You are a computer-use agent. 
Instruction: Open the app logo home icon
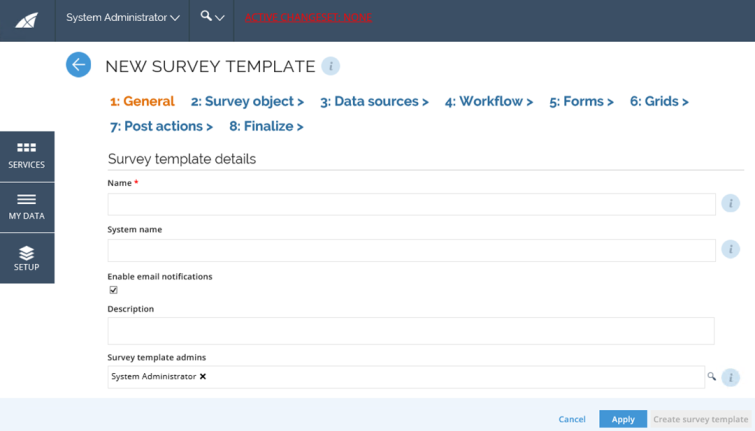point(27,20)
